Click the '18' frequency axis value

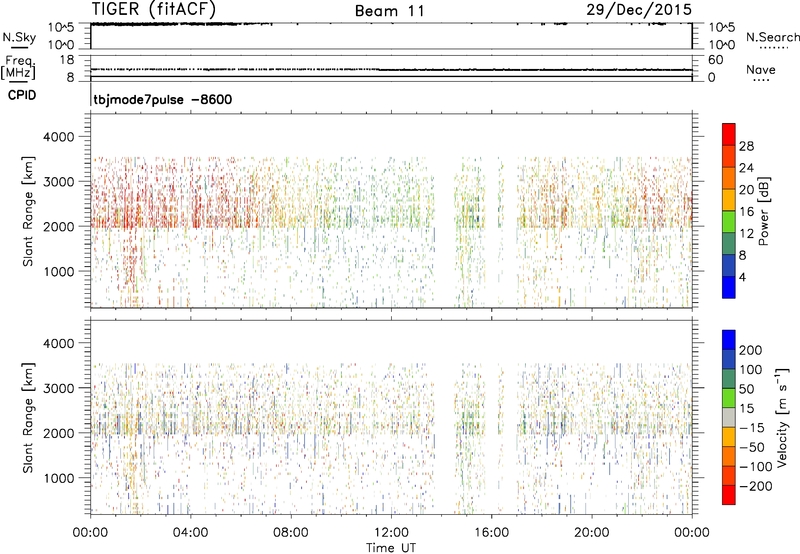click(x=67, y=60)
